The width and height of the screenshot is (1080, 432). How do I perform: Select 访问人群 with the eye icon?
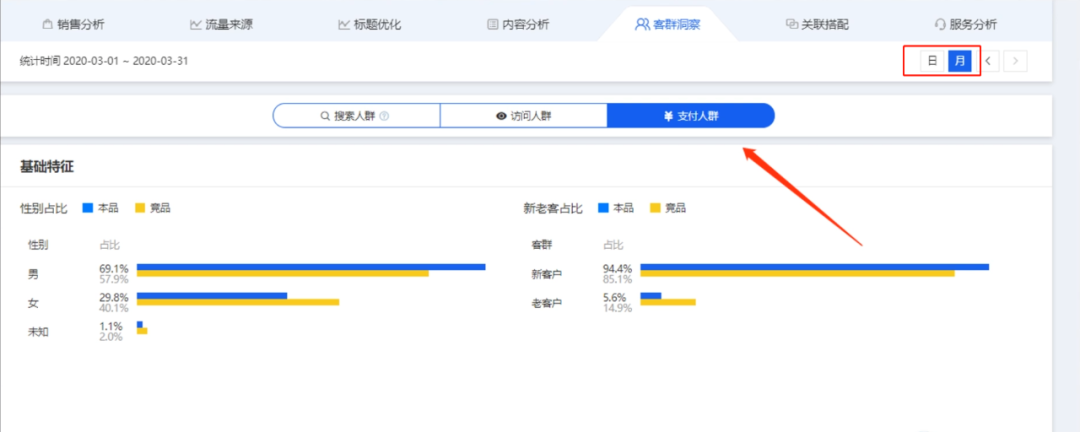click(523, 116)
